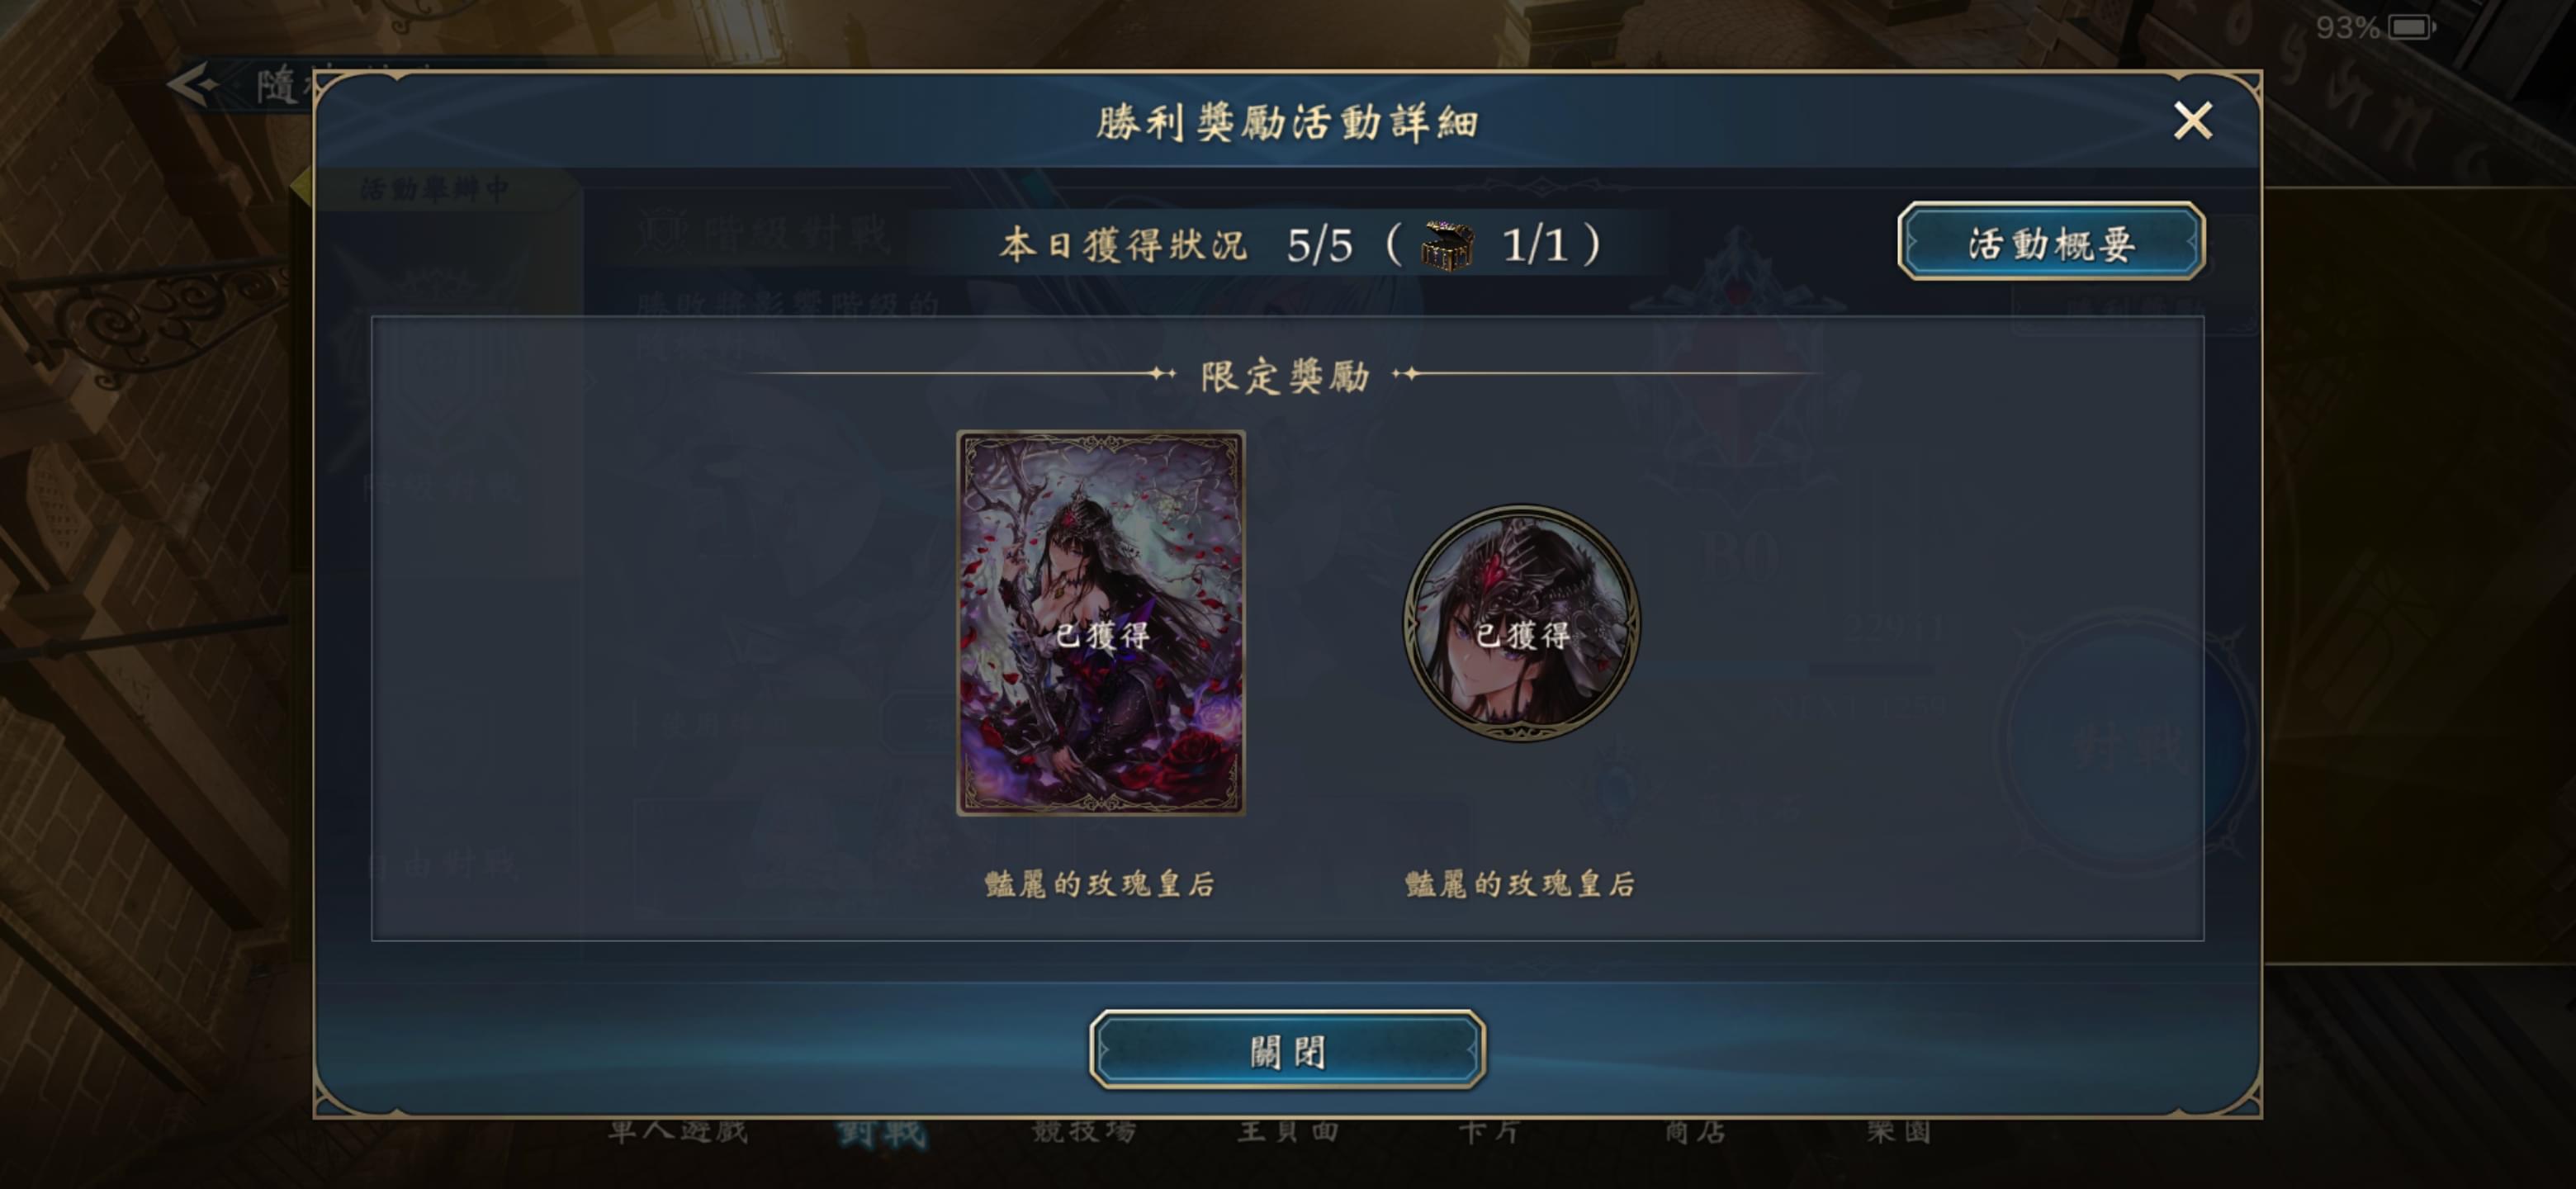
Task: Tap the 5/5 daily progress counter
Action: 1319,245
